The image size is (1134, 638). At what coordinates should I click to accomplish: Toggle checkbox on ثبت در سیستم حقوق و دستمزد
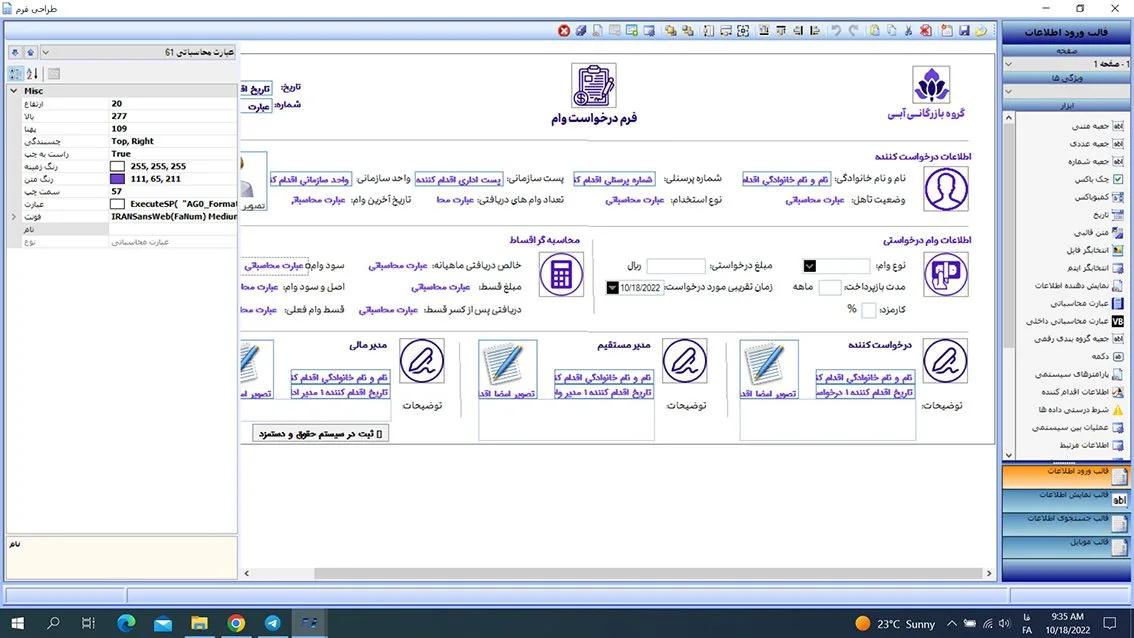pyautogui.click(x=381, y=434)
